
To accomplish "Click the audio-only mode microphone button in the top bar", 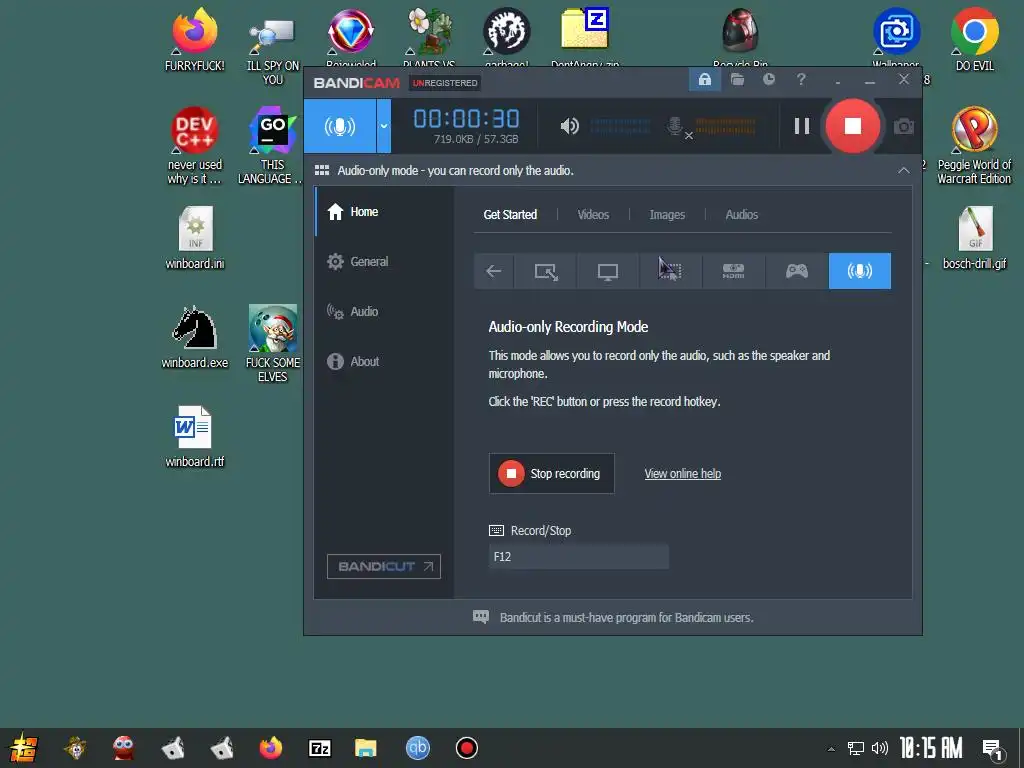I will click(x=340, y=126).
